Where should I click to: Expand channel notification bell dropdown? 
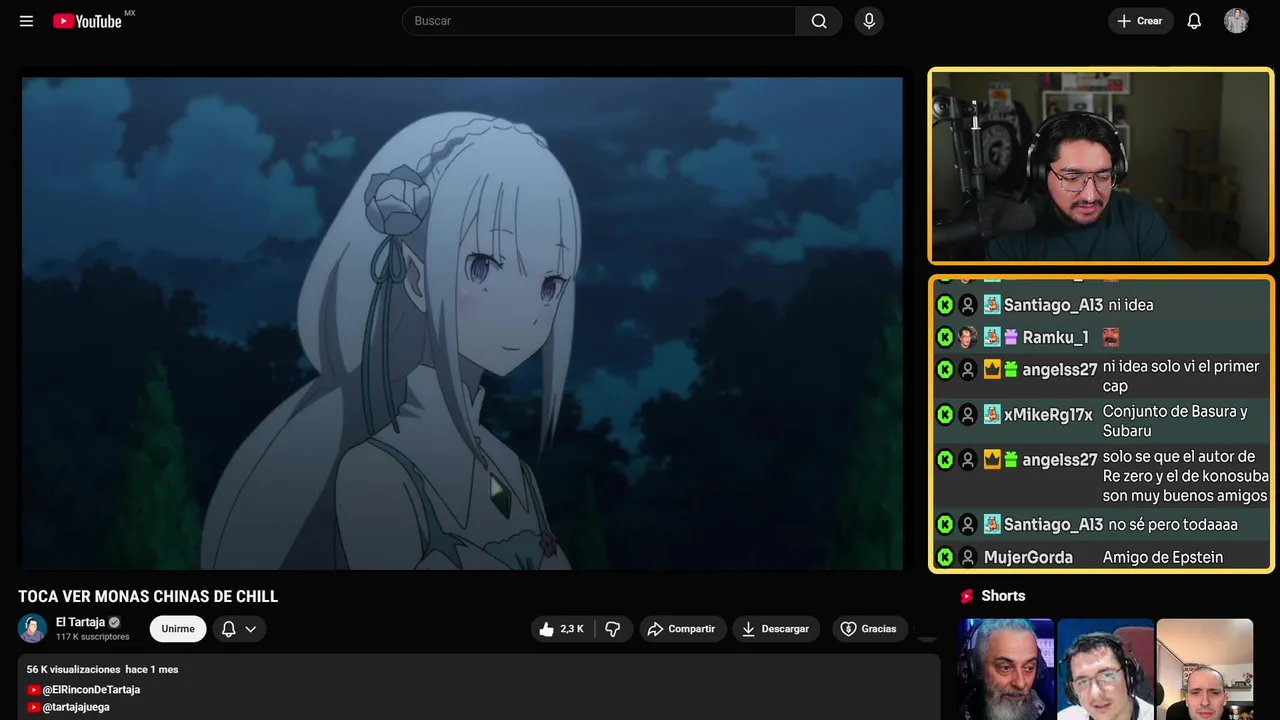(239, 629)
